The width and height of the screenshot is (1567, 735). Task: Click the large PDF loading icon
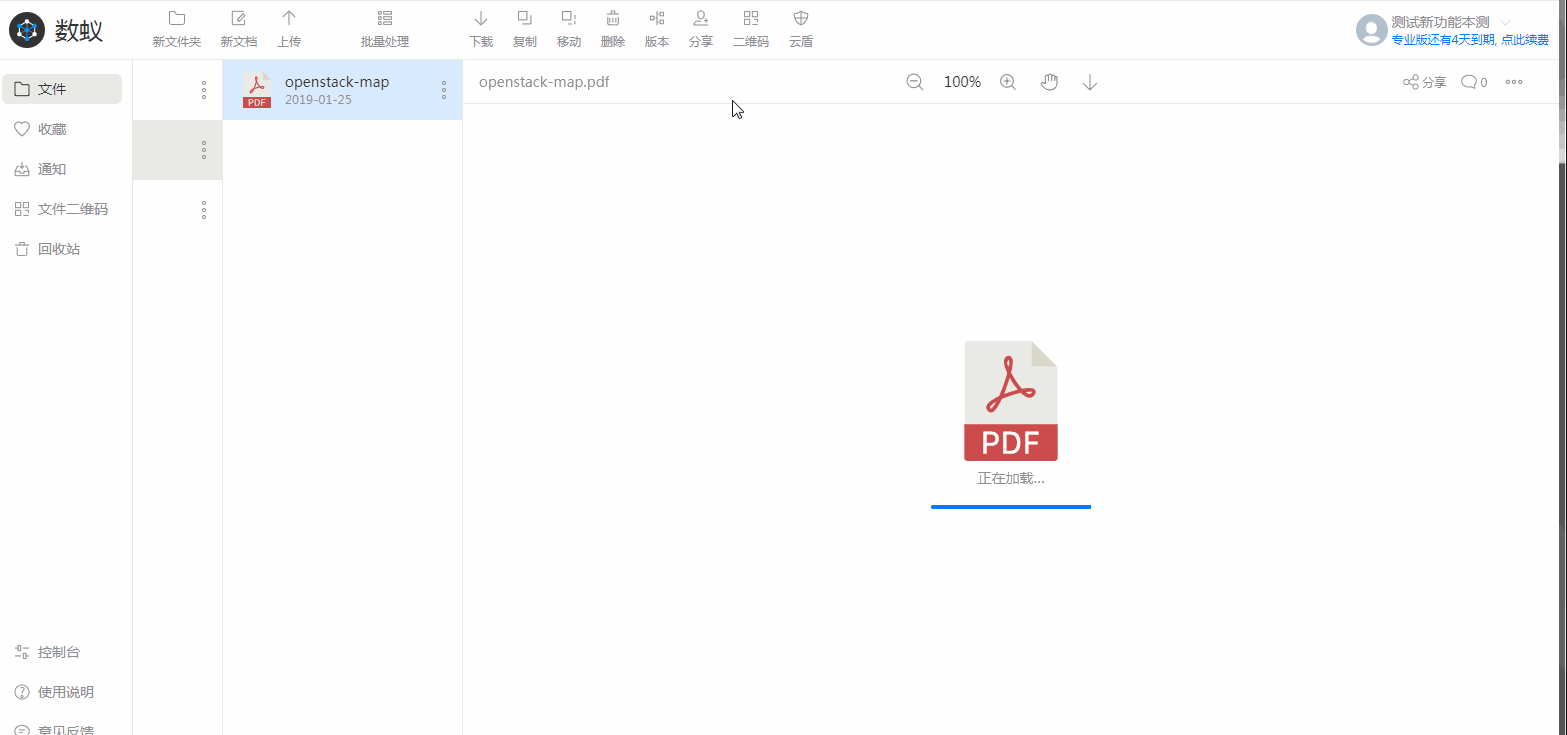tap(1011, 401)
